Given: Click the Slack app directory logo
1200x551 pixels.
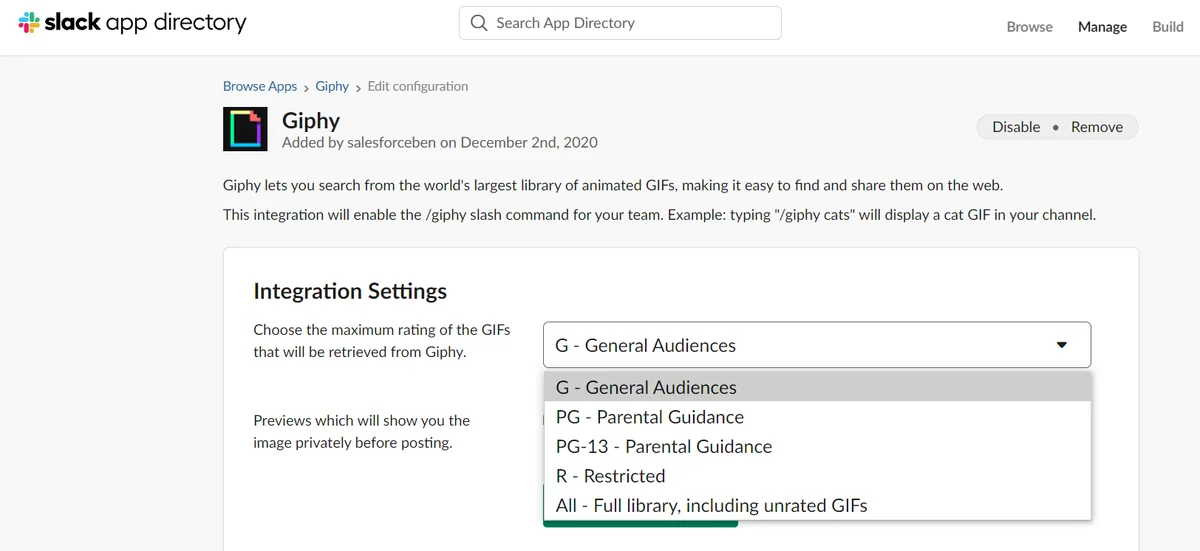Looking at the screenshot, I should point(132,23).
